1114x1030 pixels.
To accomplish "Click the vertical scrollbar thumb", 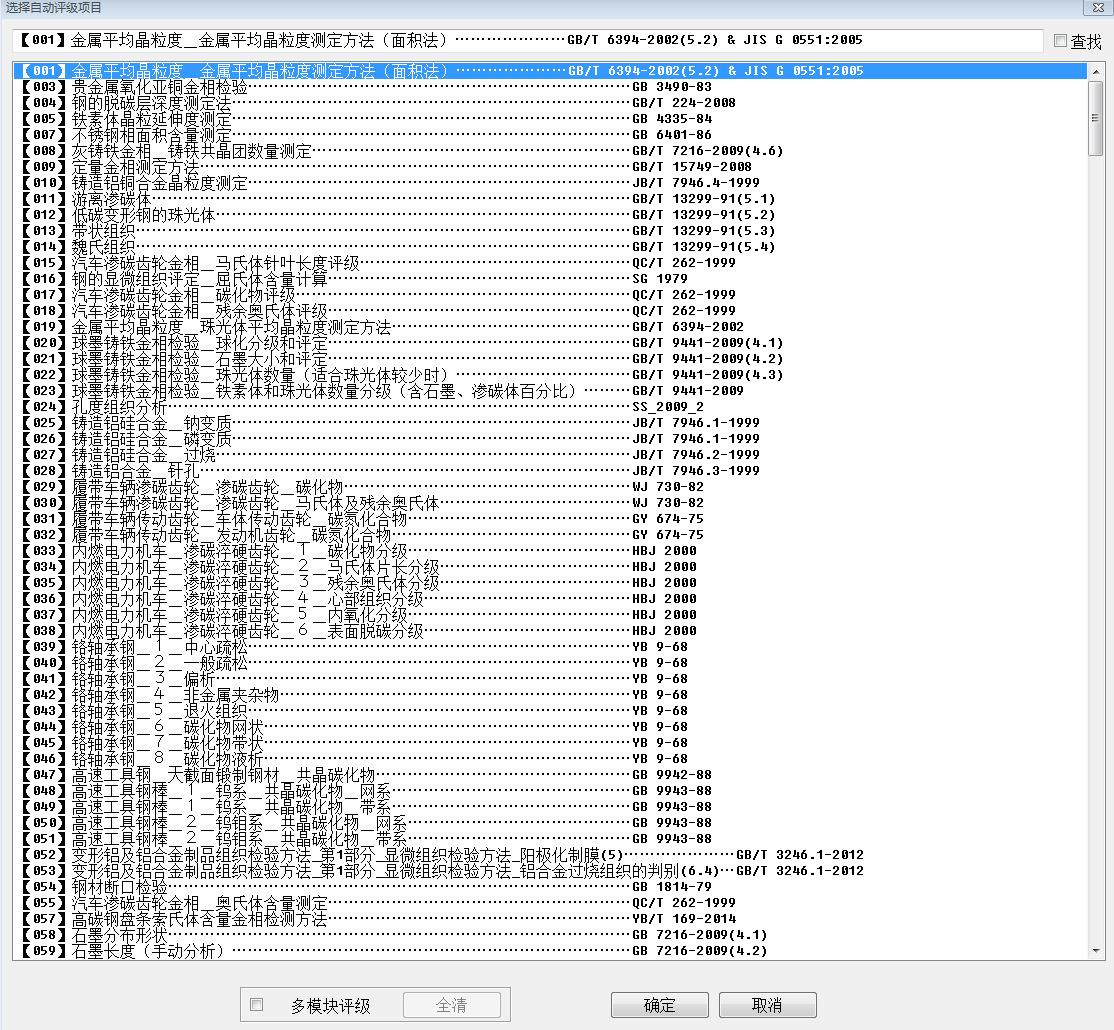I will pyautogui.click(x=1096, y=118).
